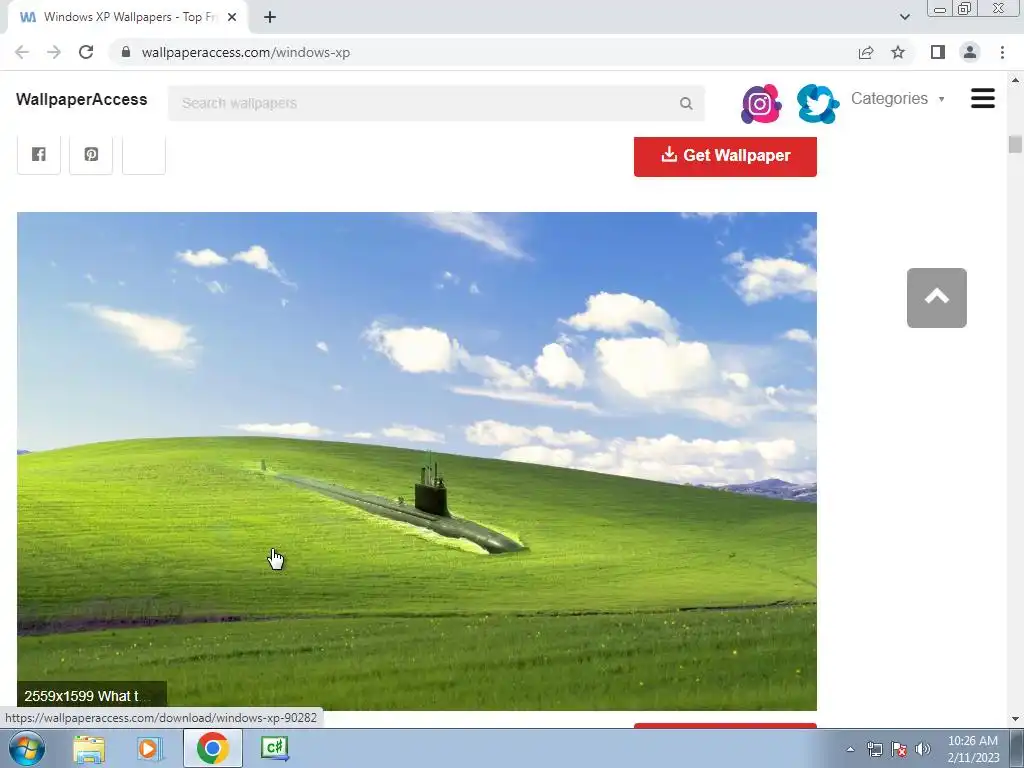This screenshot has height=768, width=1024.
Task: Click the address bar URL
Action: [246, 52]
